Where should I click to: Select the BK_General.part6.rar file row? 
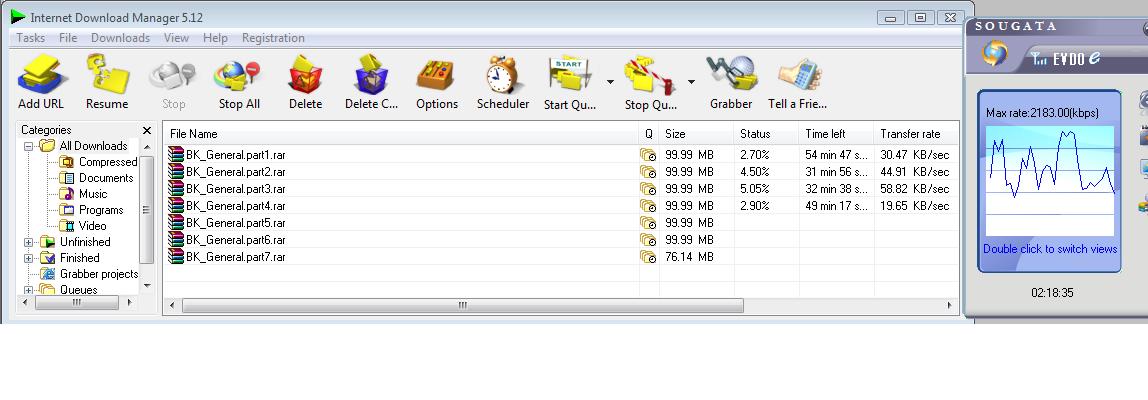(560, 240)
